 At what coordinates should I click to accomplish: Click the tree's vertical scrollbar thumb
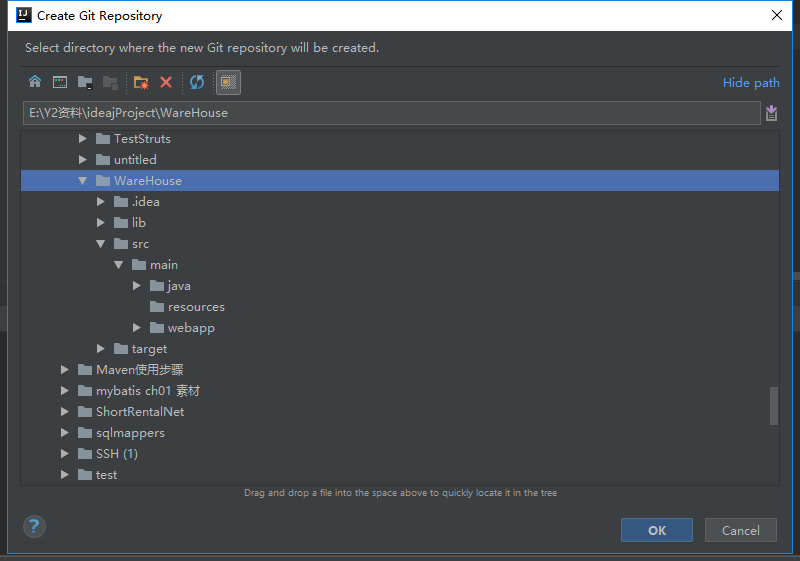774,406
